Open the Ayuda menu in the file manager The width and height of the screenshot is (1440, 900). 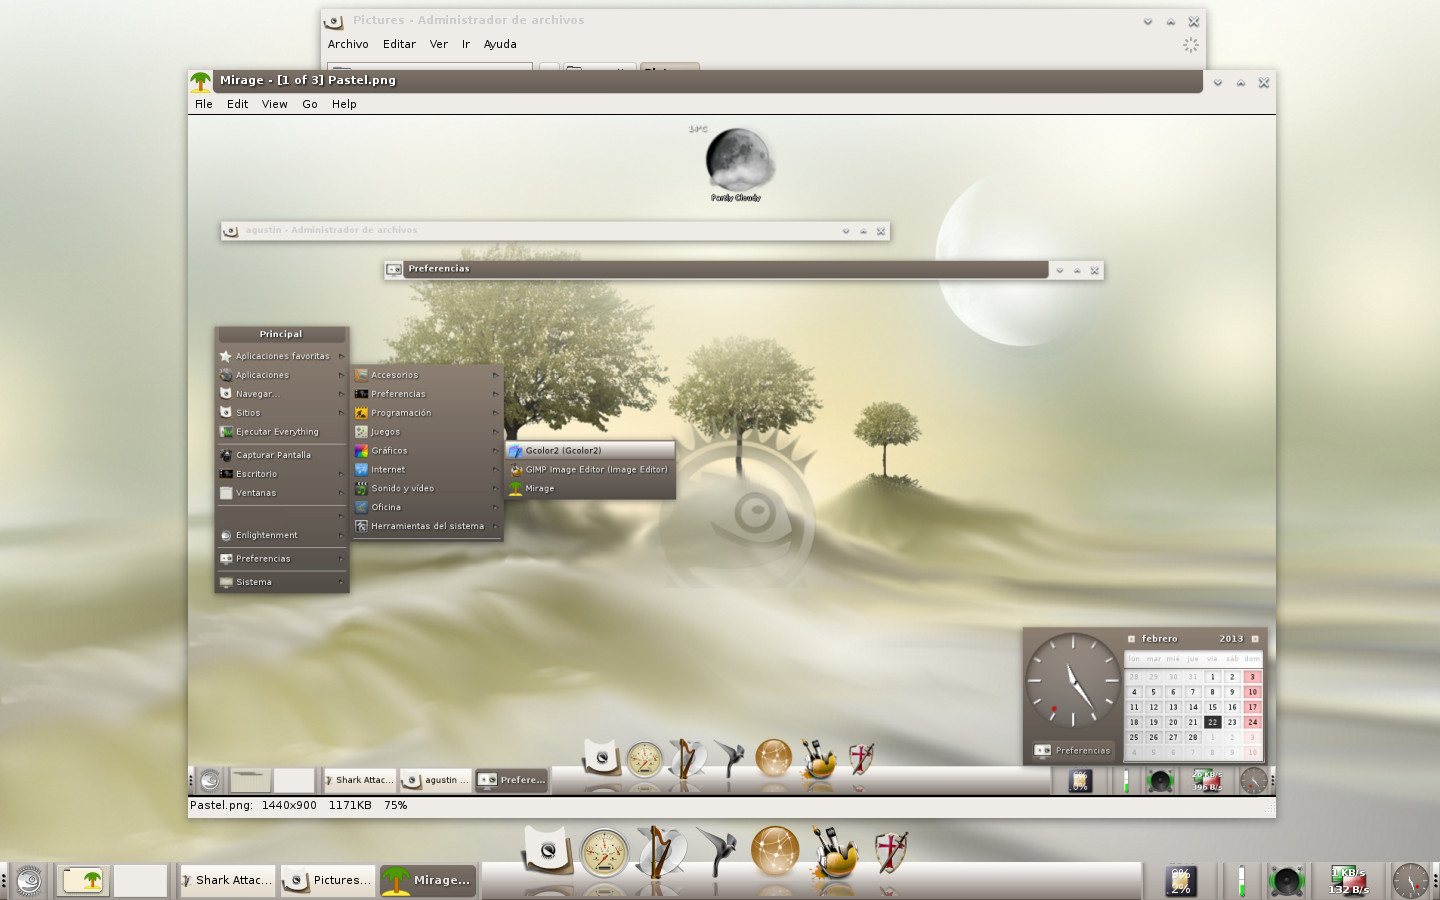click(500, 44)
